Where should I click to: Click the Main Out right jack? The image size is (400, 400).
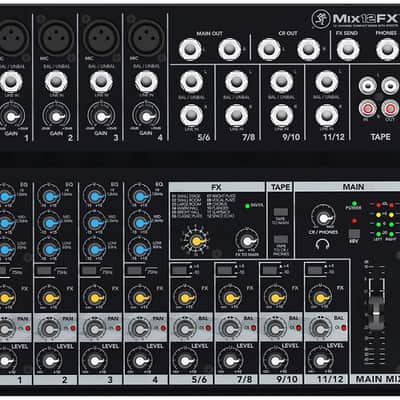point(230,49)
